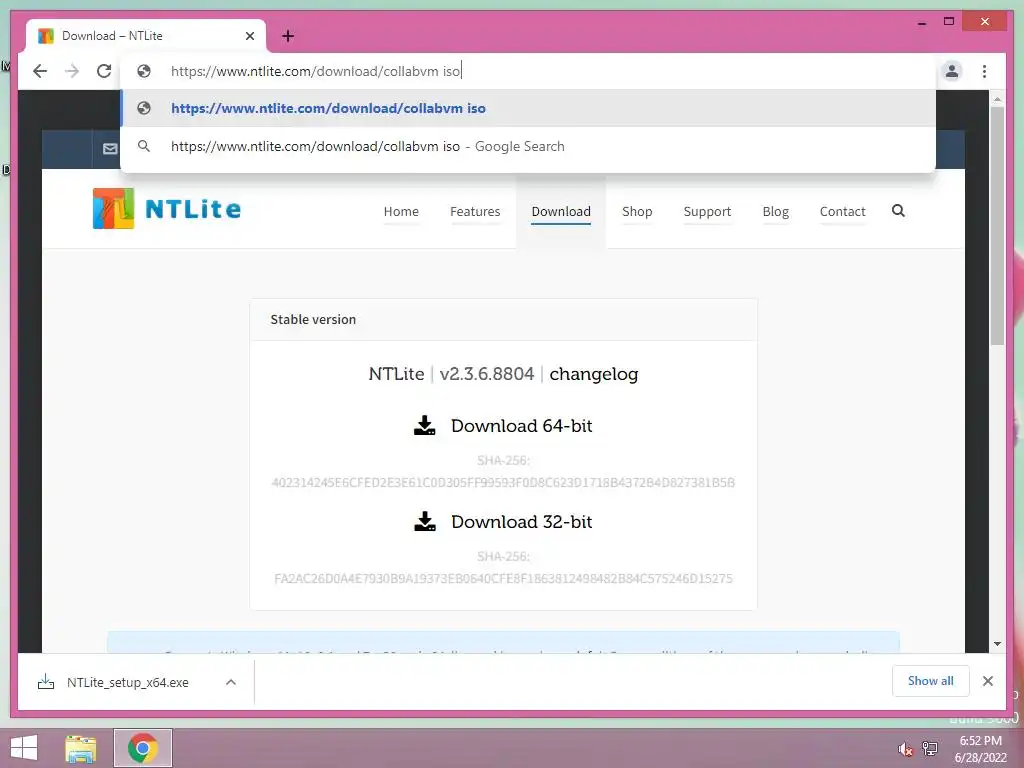Close the downloads bar
Image resolution: width=1024 pixels, height=768 pixels.
[x=987, y=681]
